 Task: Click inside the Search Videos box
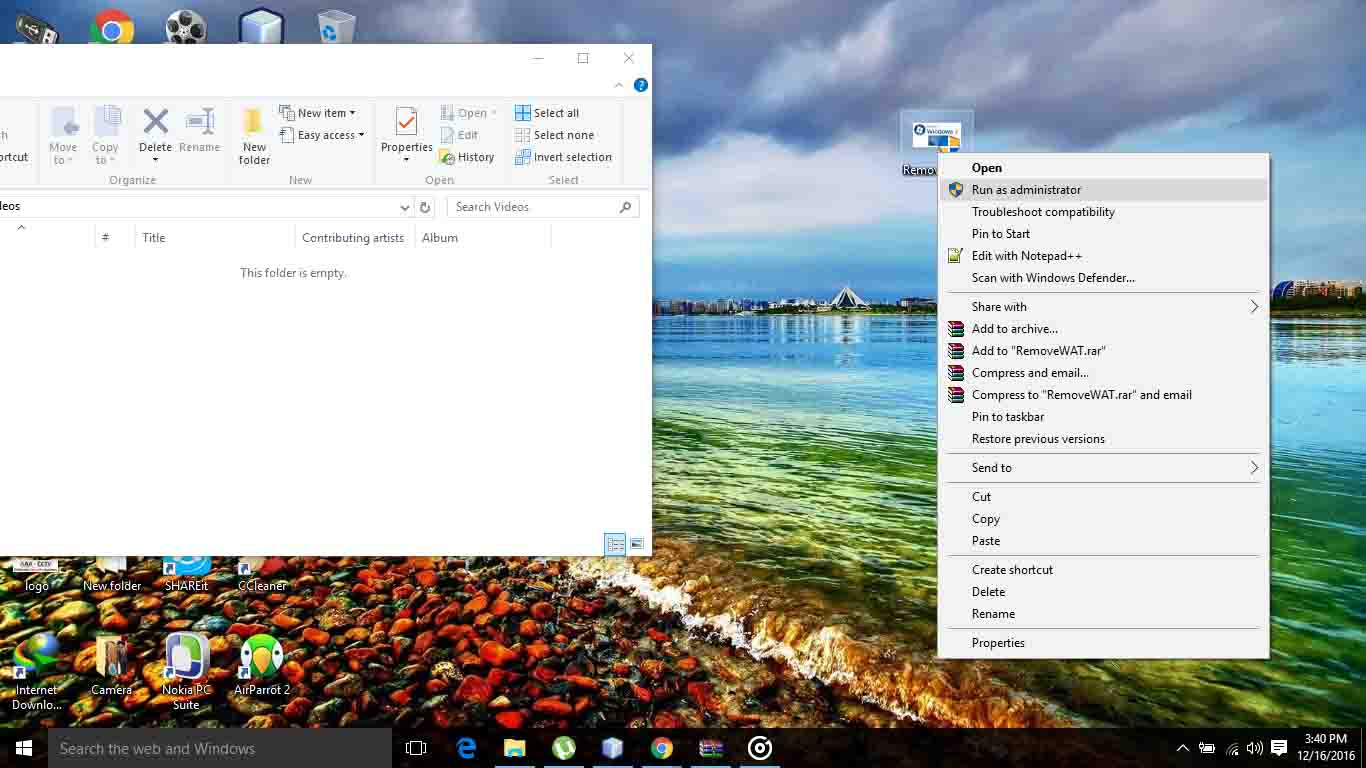pos(530,206)
